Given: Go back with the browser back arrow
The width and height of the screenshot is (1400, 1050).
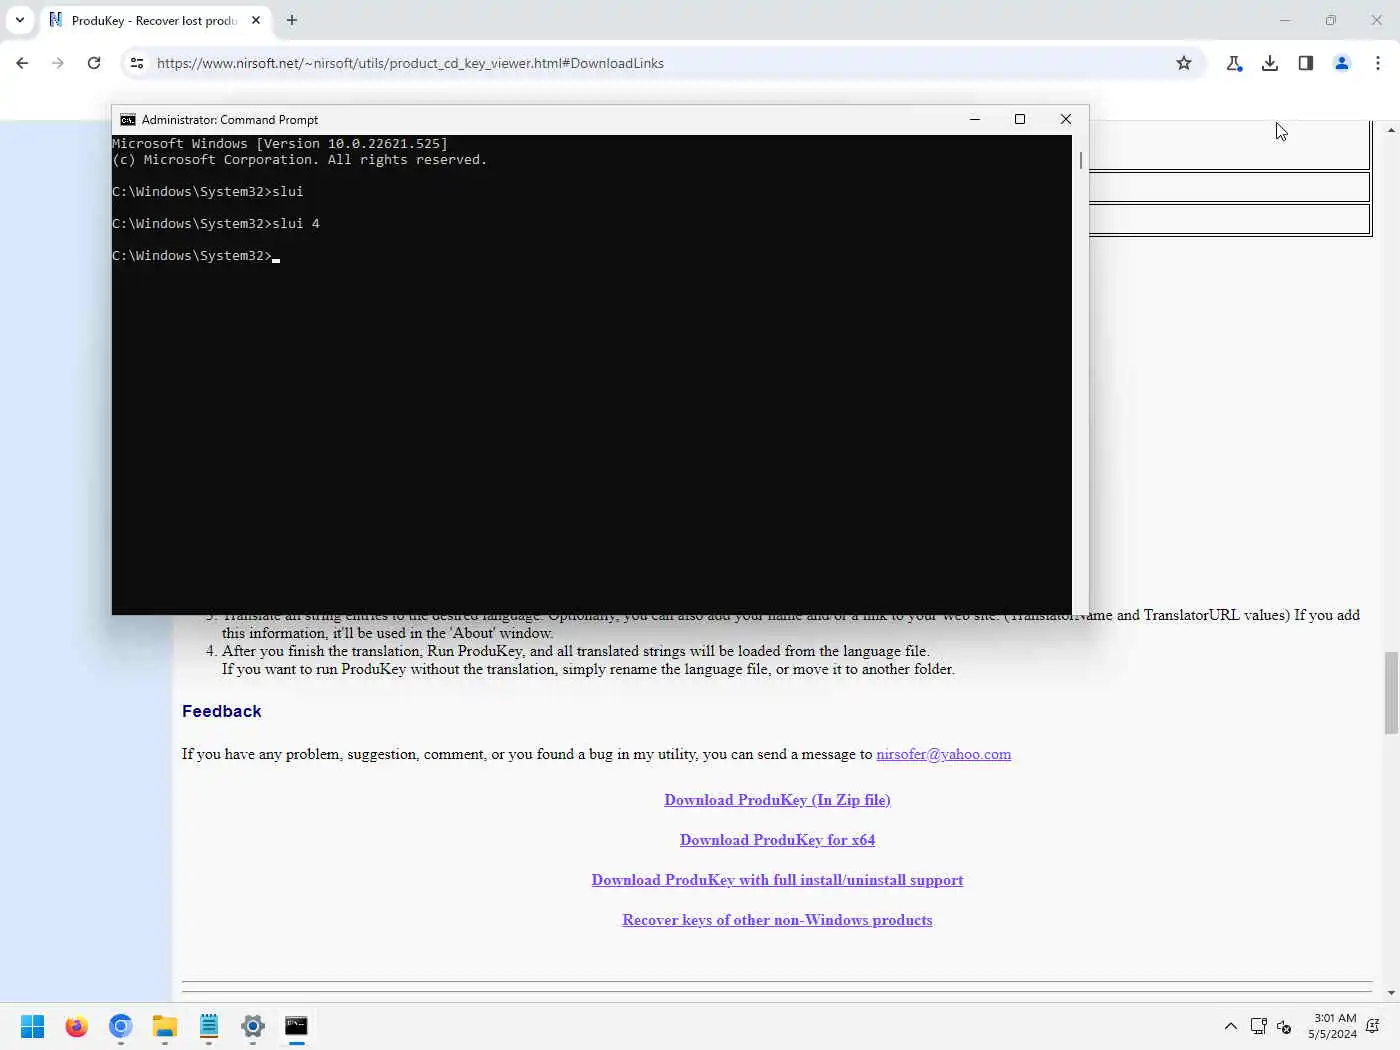Looking at the screenshot, I should (22, 63).
